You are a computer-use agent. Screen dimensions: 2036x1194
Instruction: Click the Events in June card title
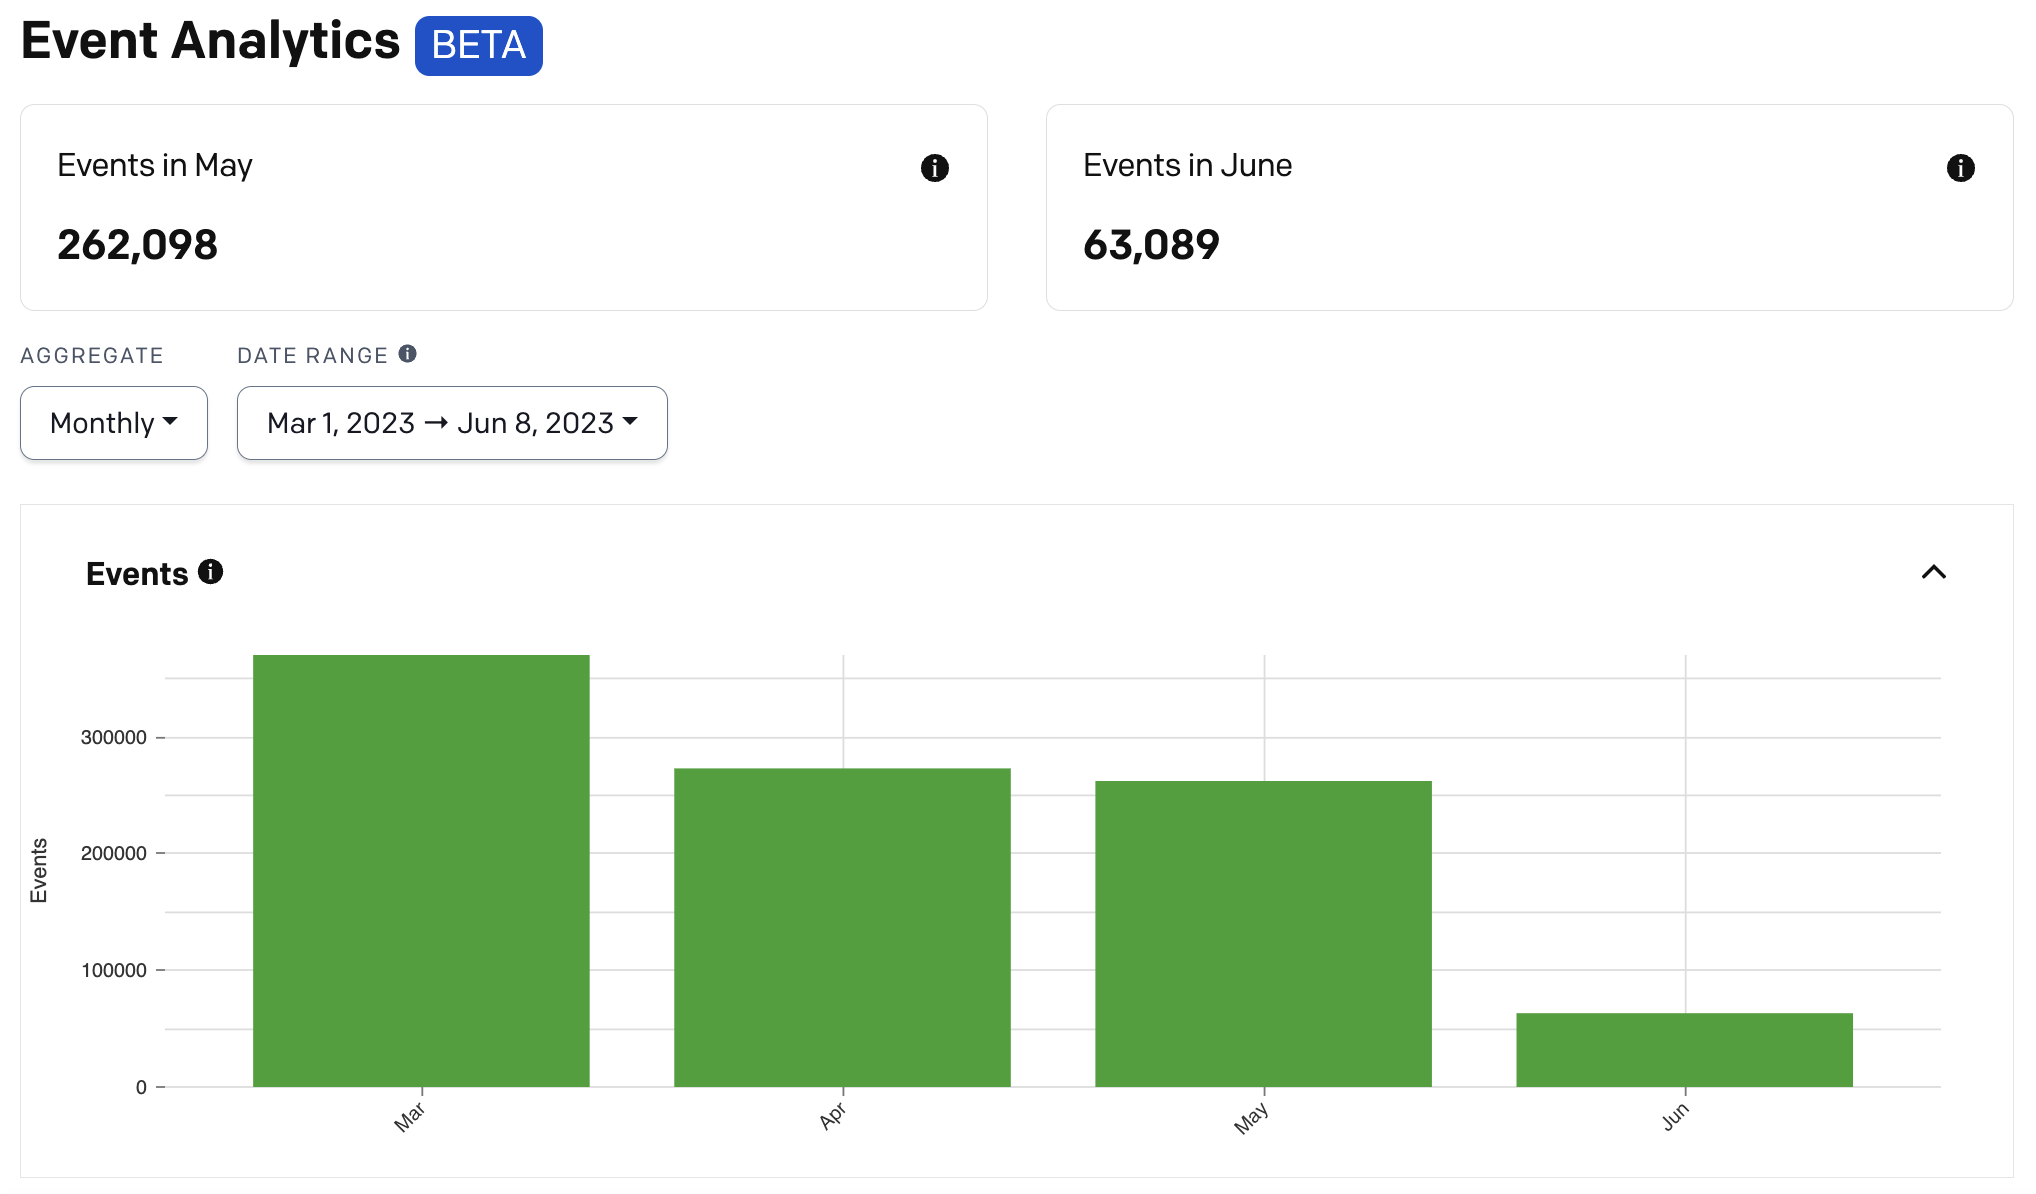(x=1187, y=165)
